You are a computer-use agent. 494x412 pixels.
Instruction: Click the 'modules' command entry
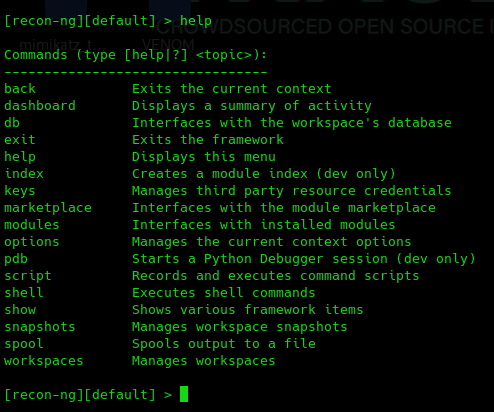click(x=32, y=225)
